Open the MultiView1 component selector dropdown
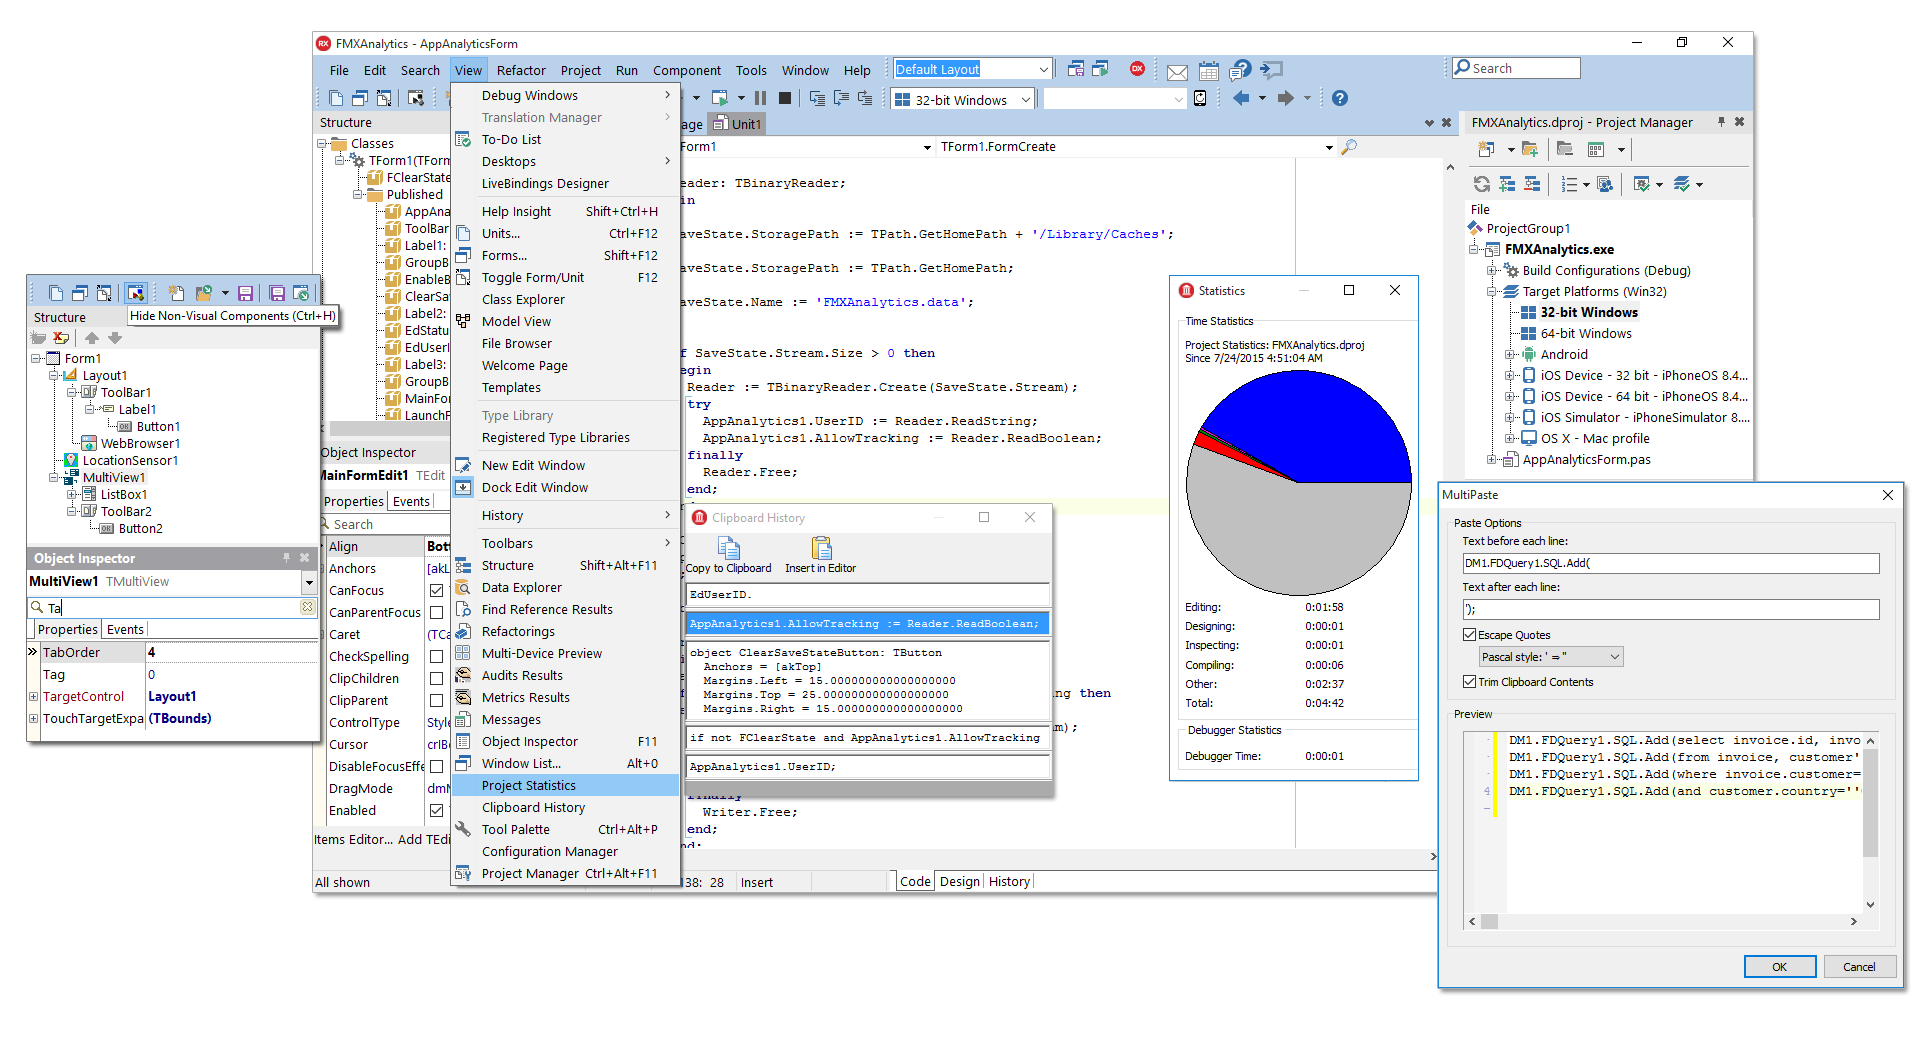 click(x=309, y=582)
